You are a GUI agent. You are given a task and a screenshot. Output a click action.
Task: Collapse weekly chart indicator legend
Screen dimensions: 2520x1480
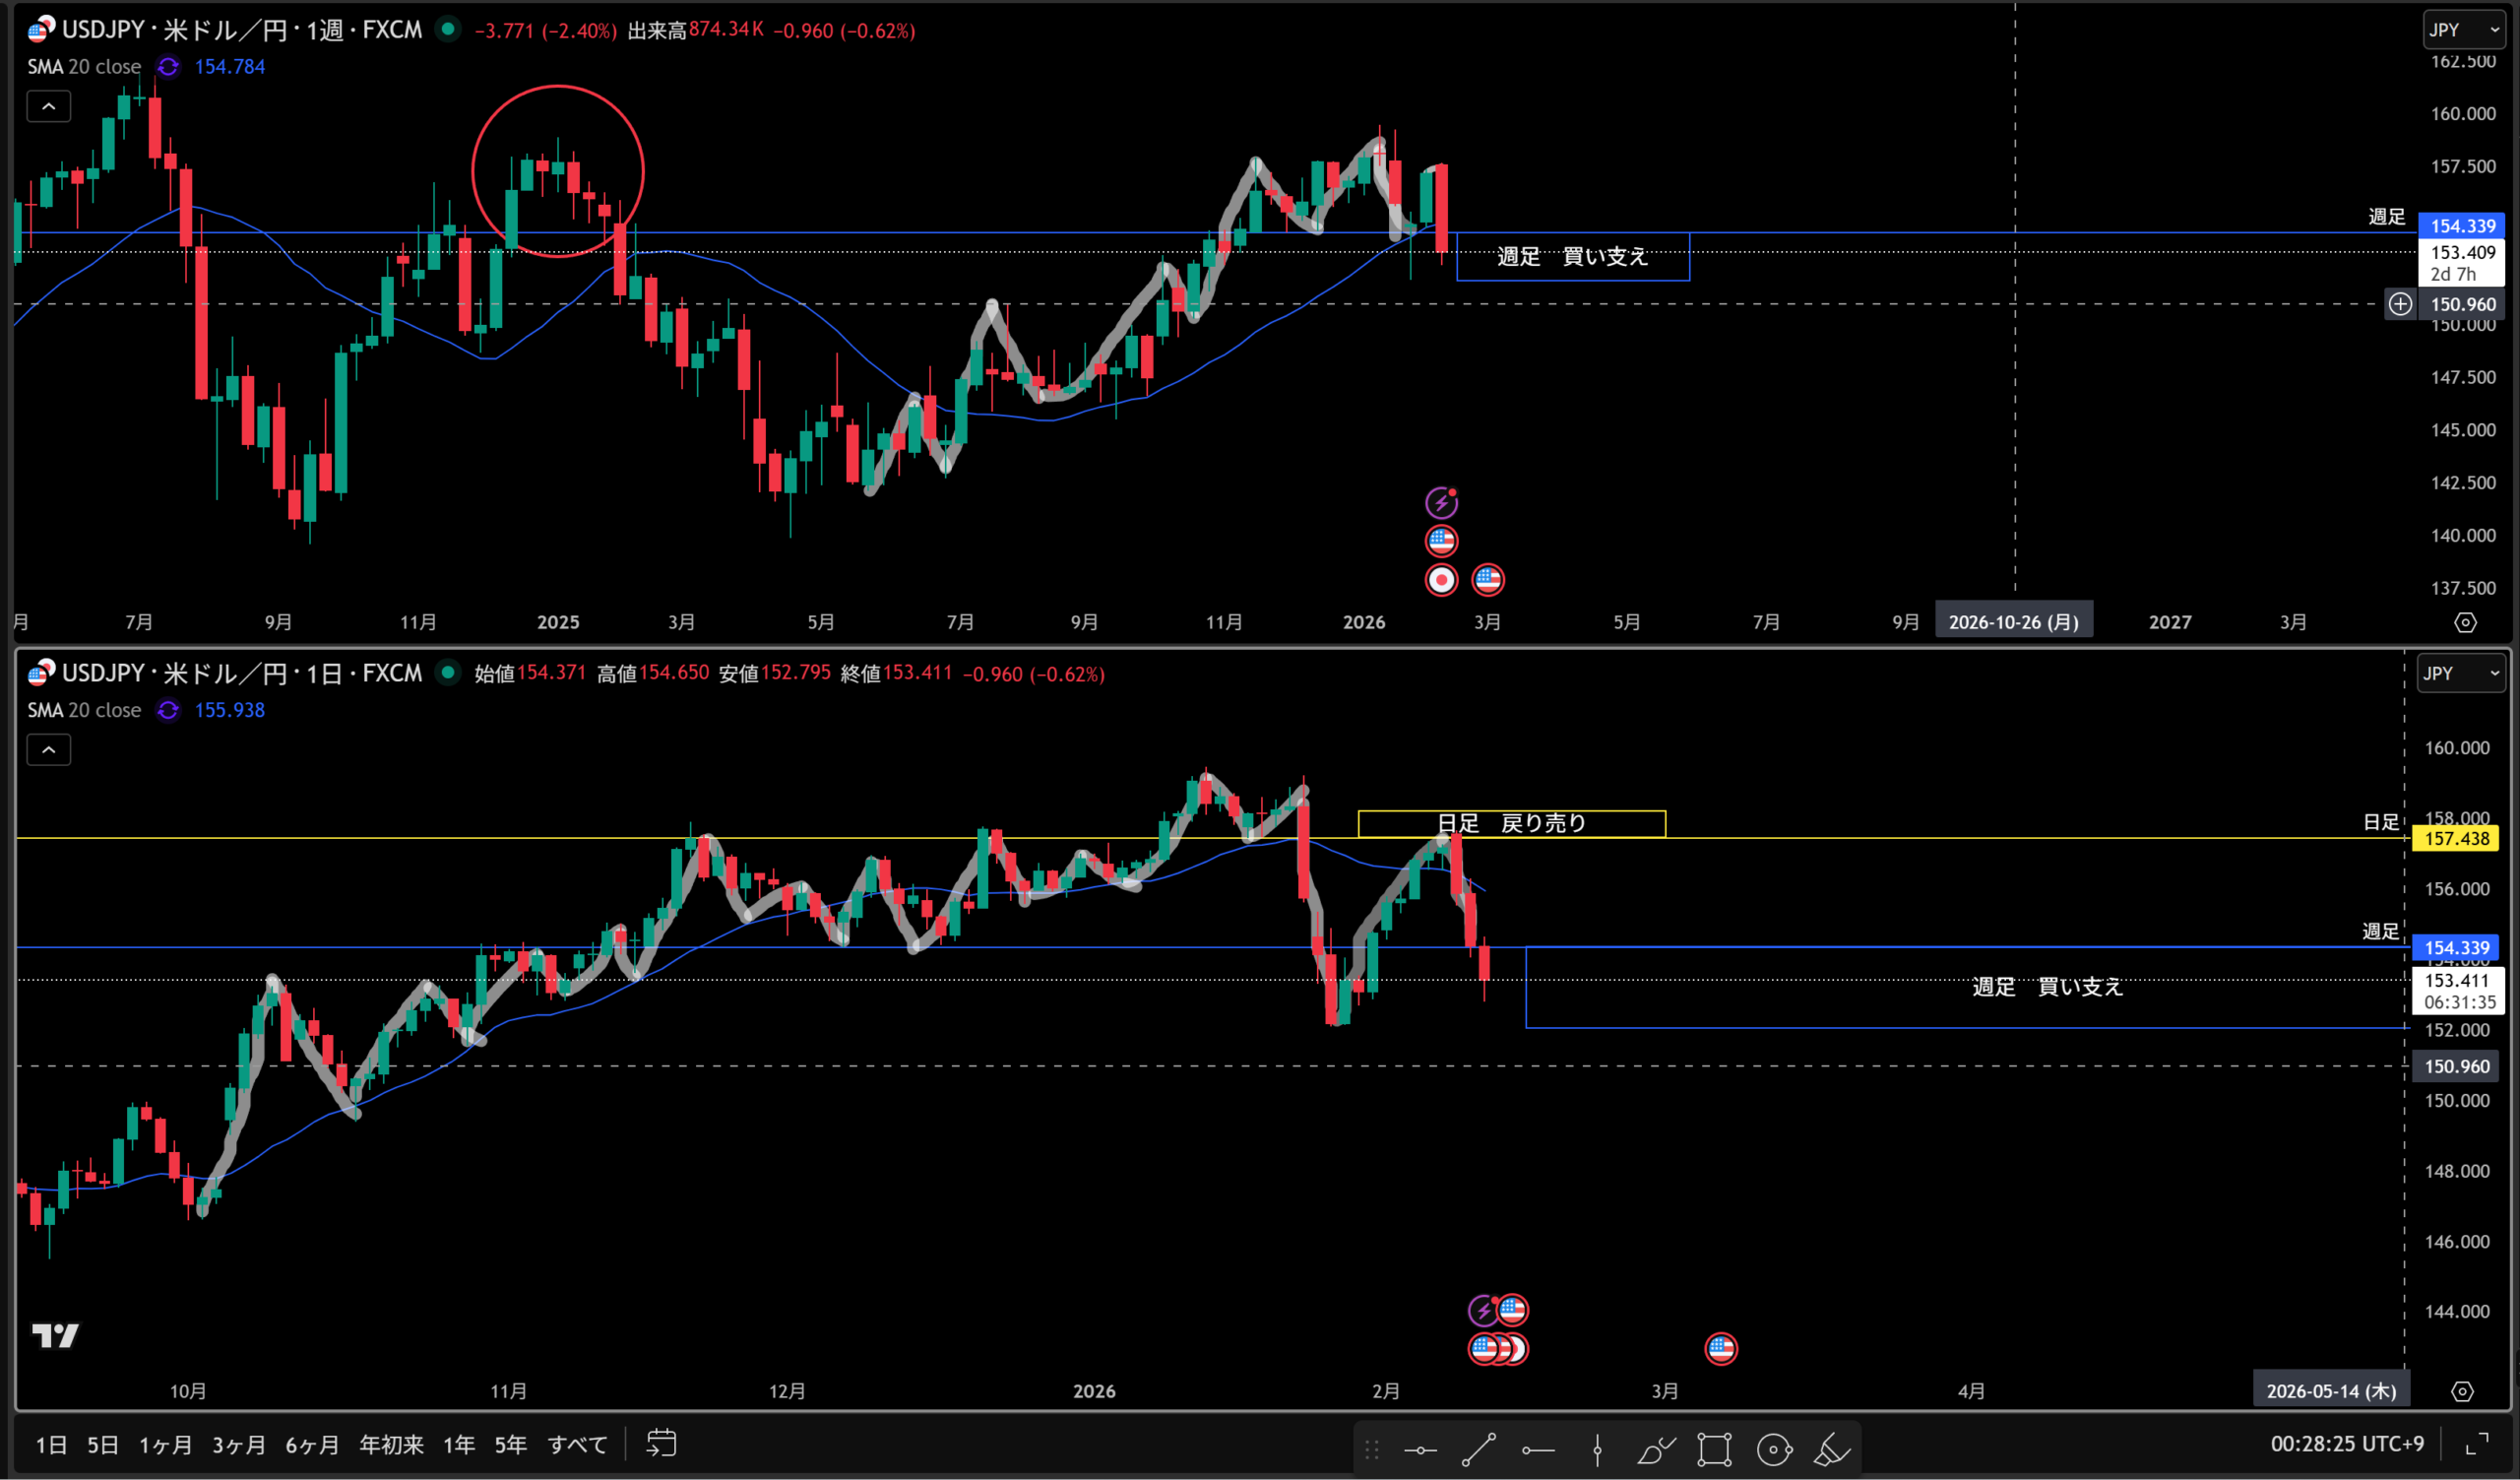(48, 106)
